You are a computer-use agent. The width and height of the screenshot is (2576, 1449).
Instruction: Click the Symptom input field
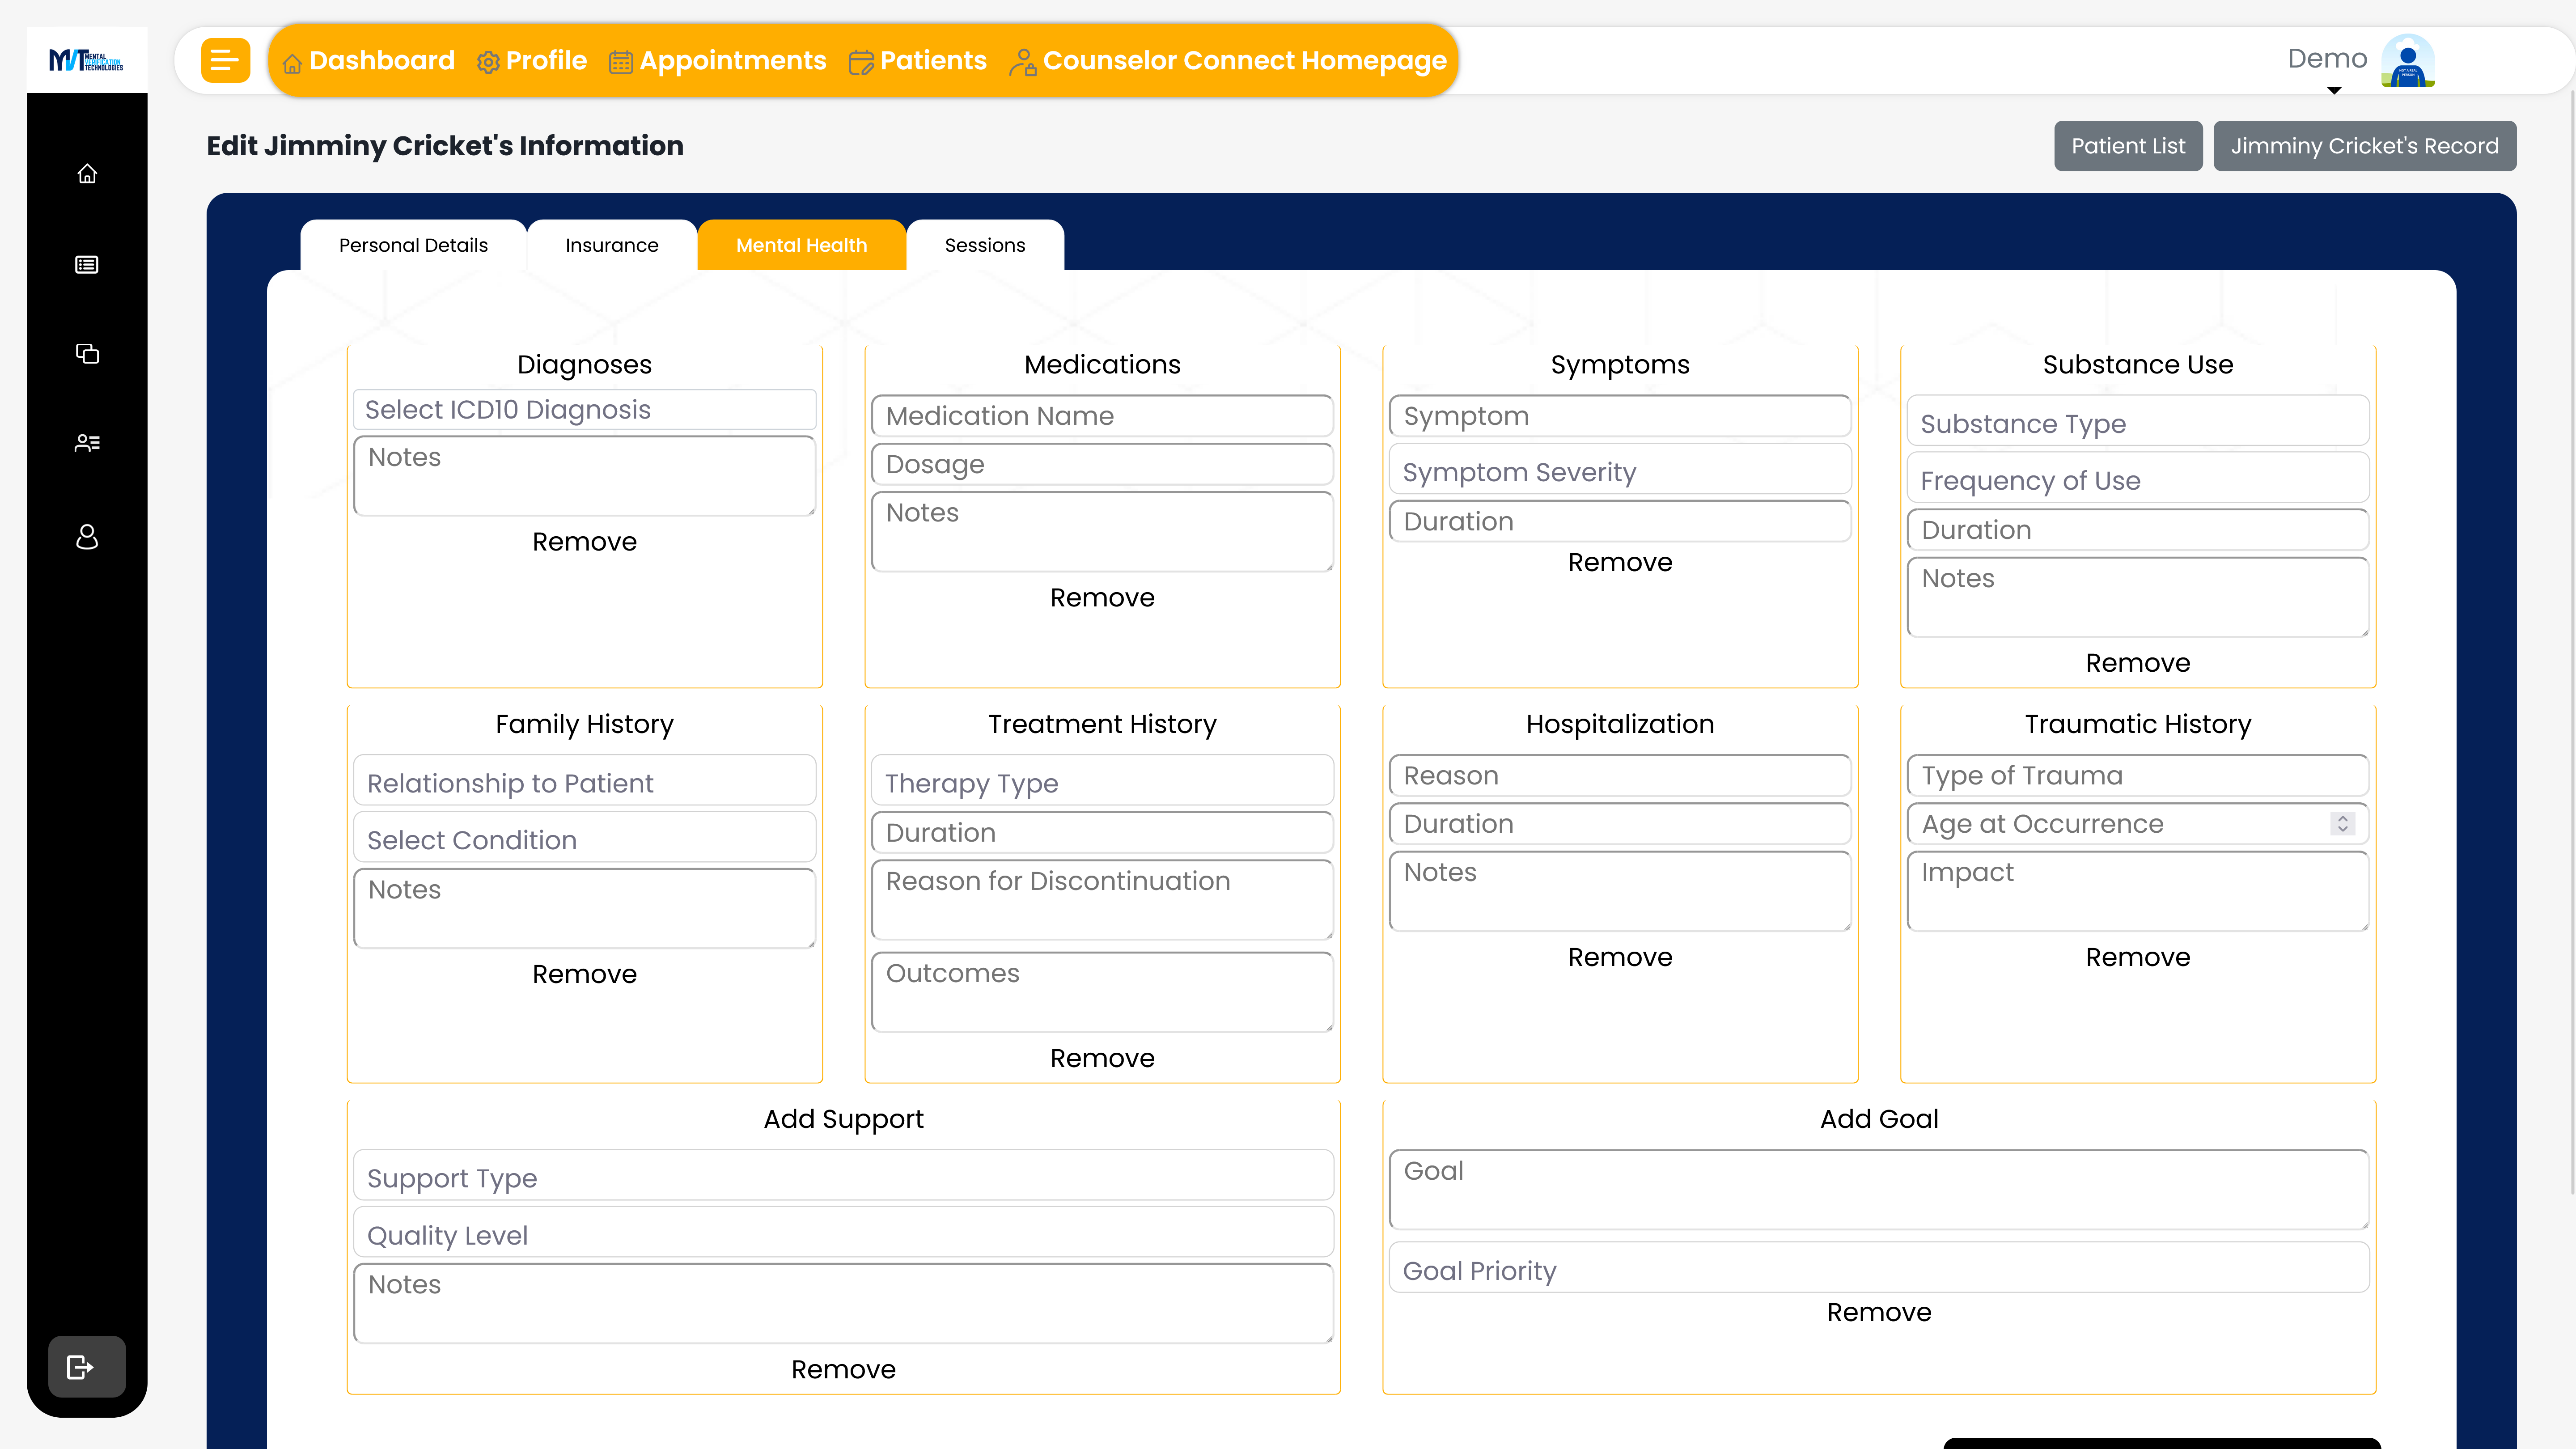pos(1620,416)
